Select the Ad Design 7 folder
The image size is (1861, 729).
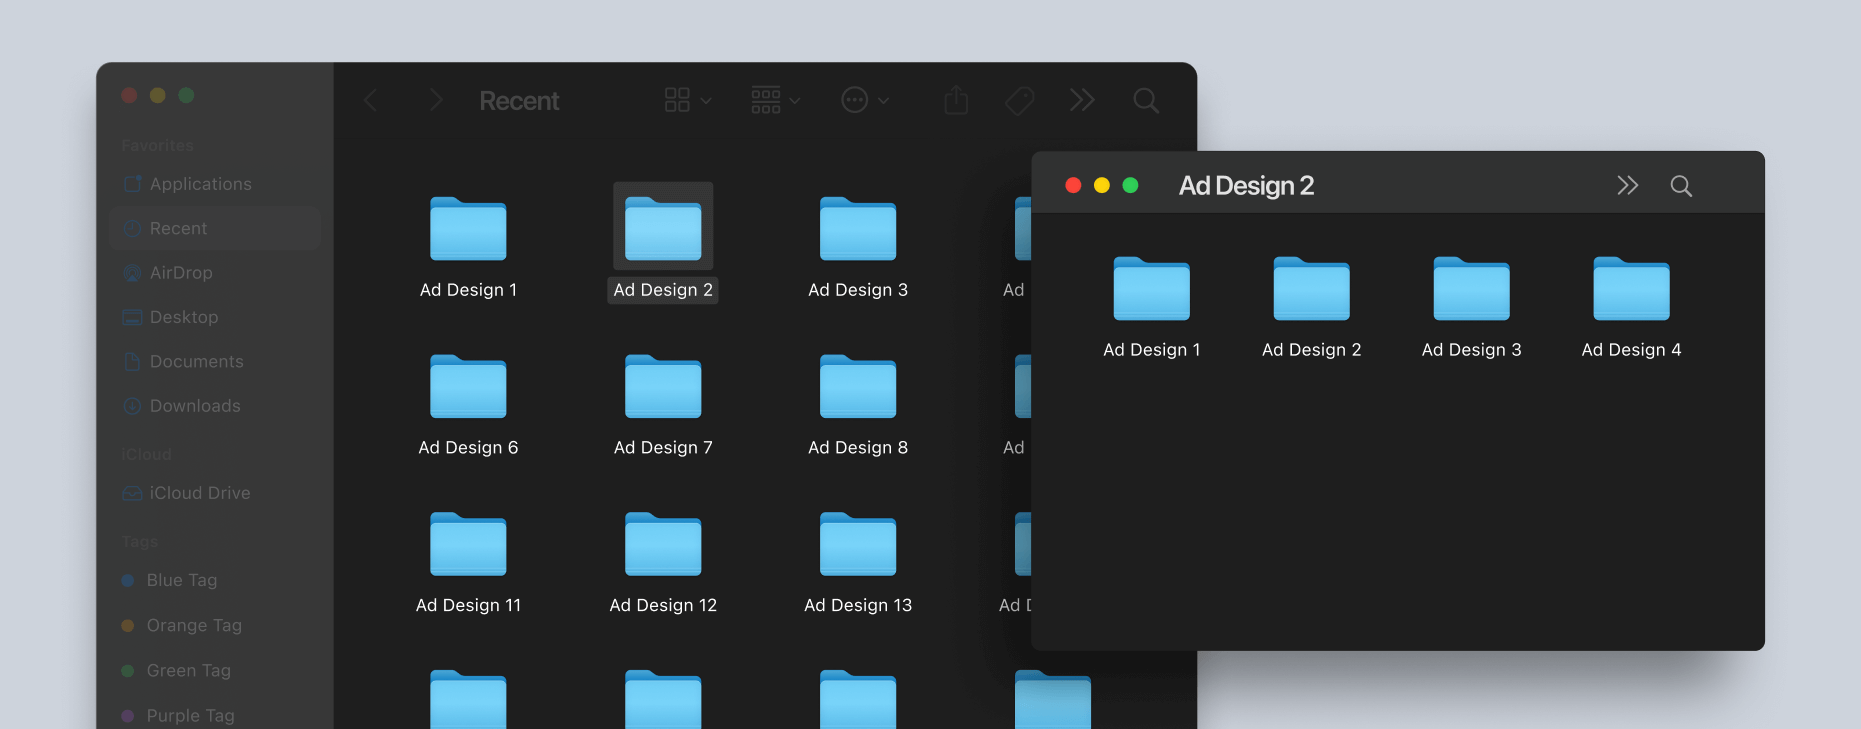coord(663,386)
